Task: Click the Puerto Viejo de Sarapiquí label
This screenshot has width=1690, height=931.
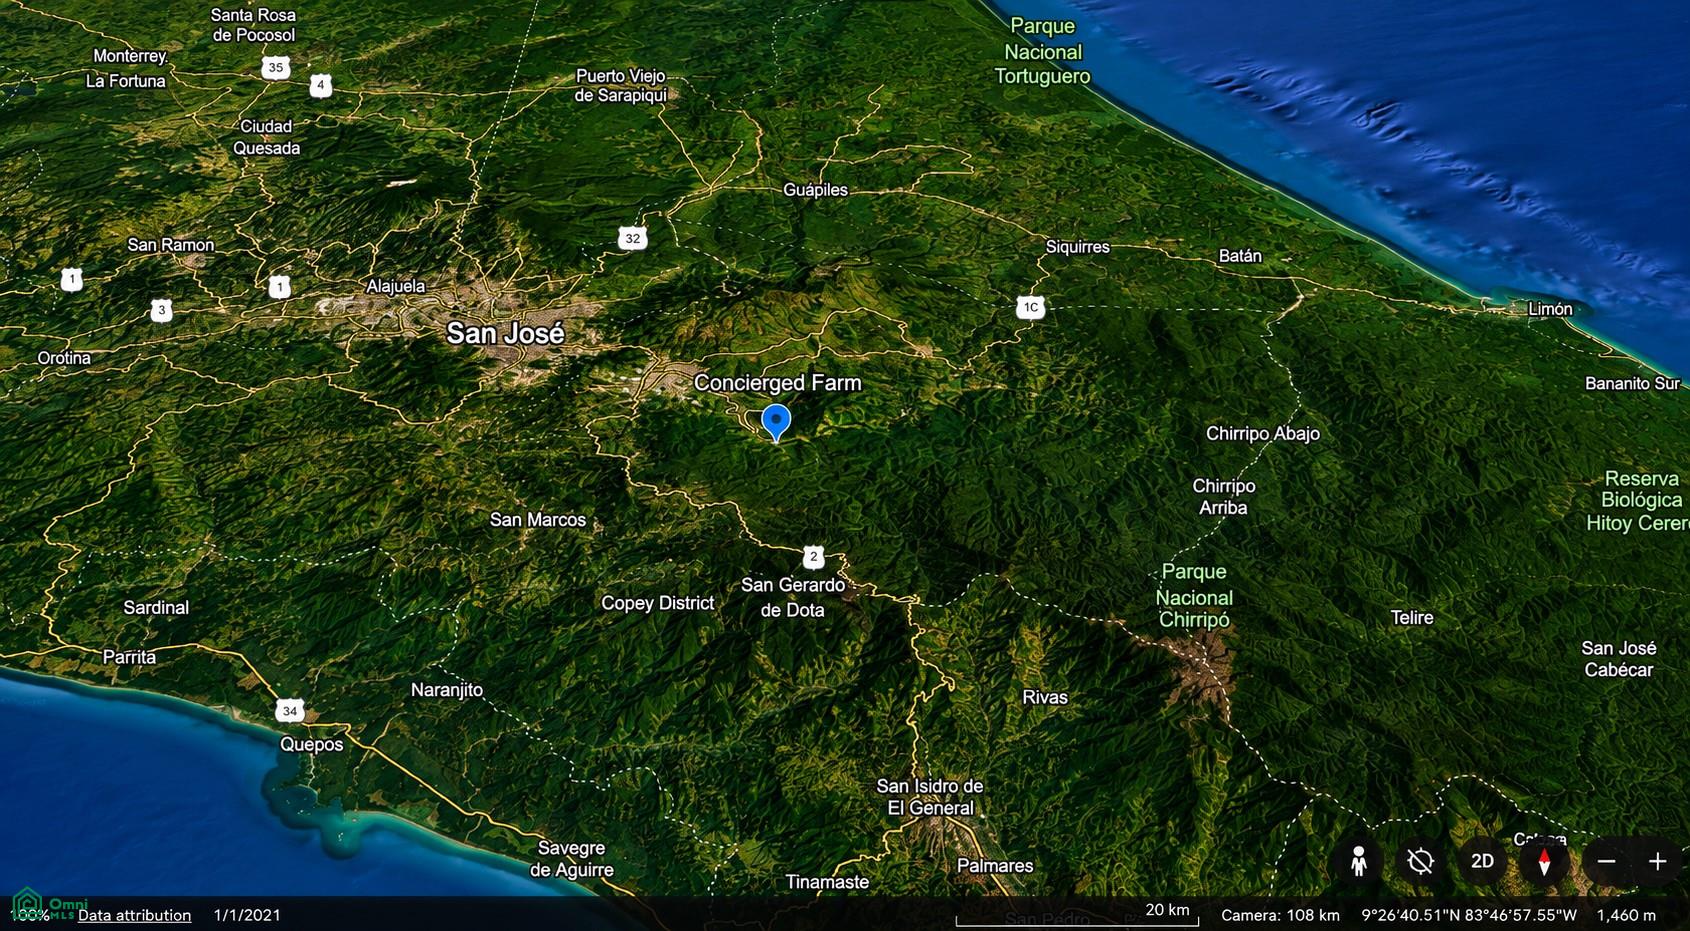Action: coord(620,86)
